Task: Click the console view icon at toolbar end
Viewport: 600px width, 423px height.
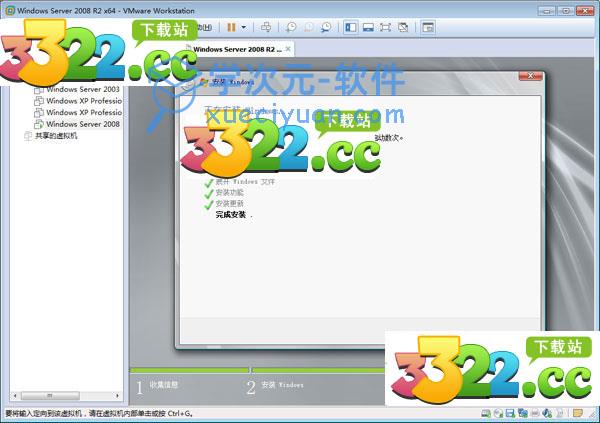Action: tap(428, 27)
